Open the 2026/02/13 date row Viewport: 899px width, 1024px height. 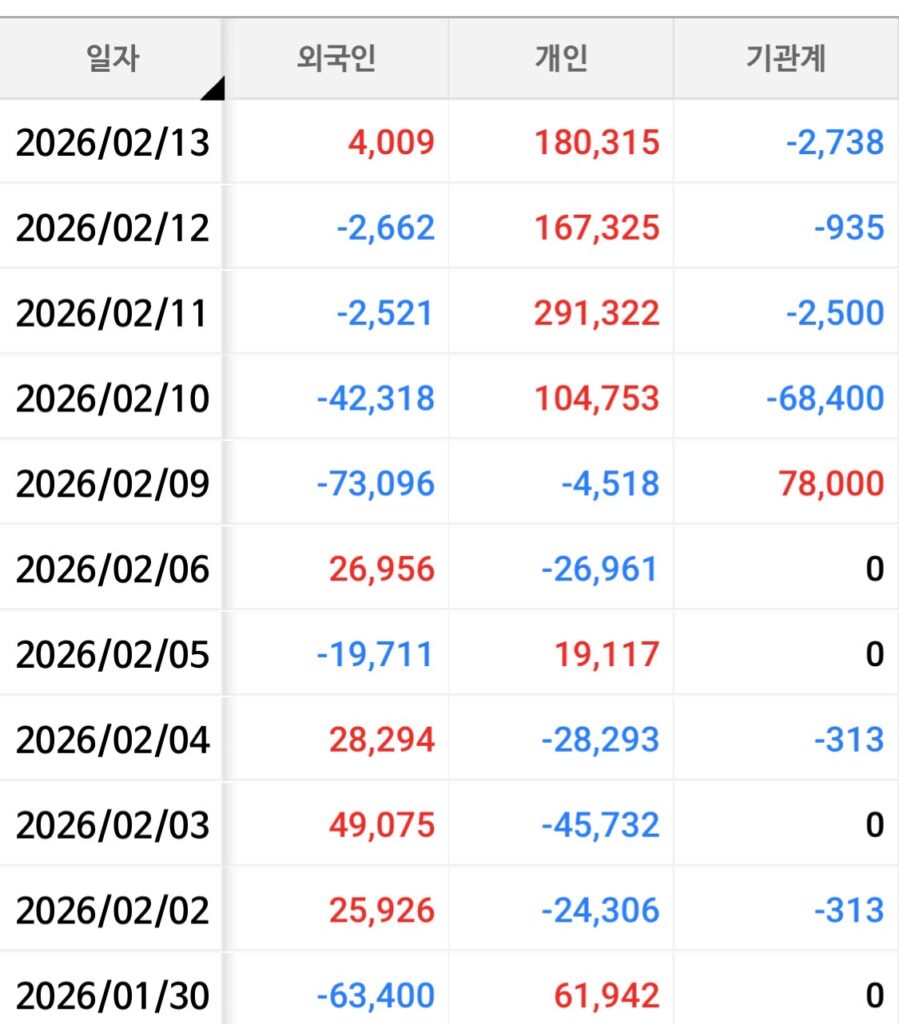pos(113,142)
